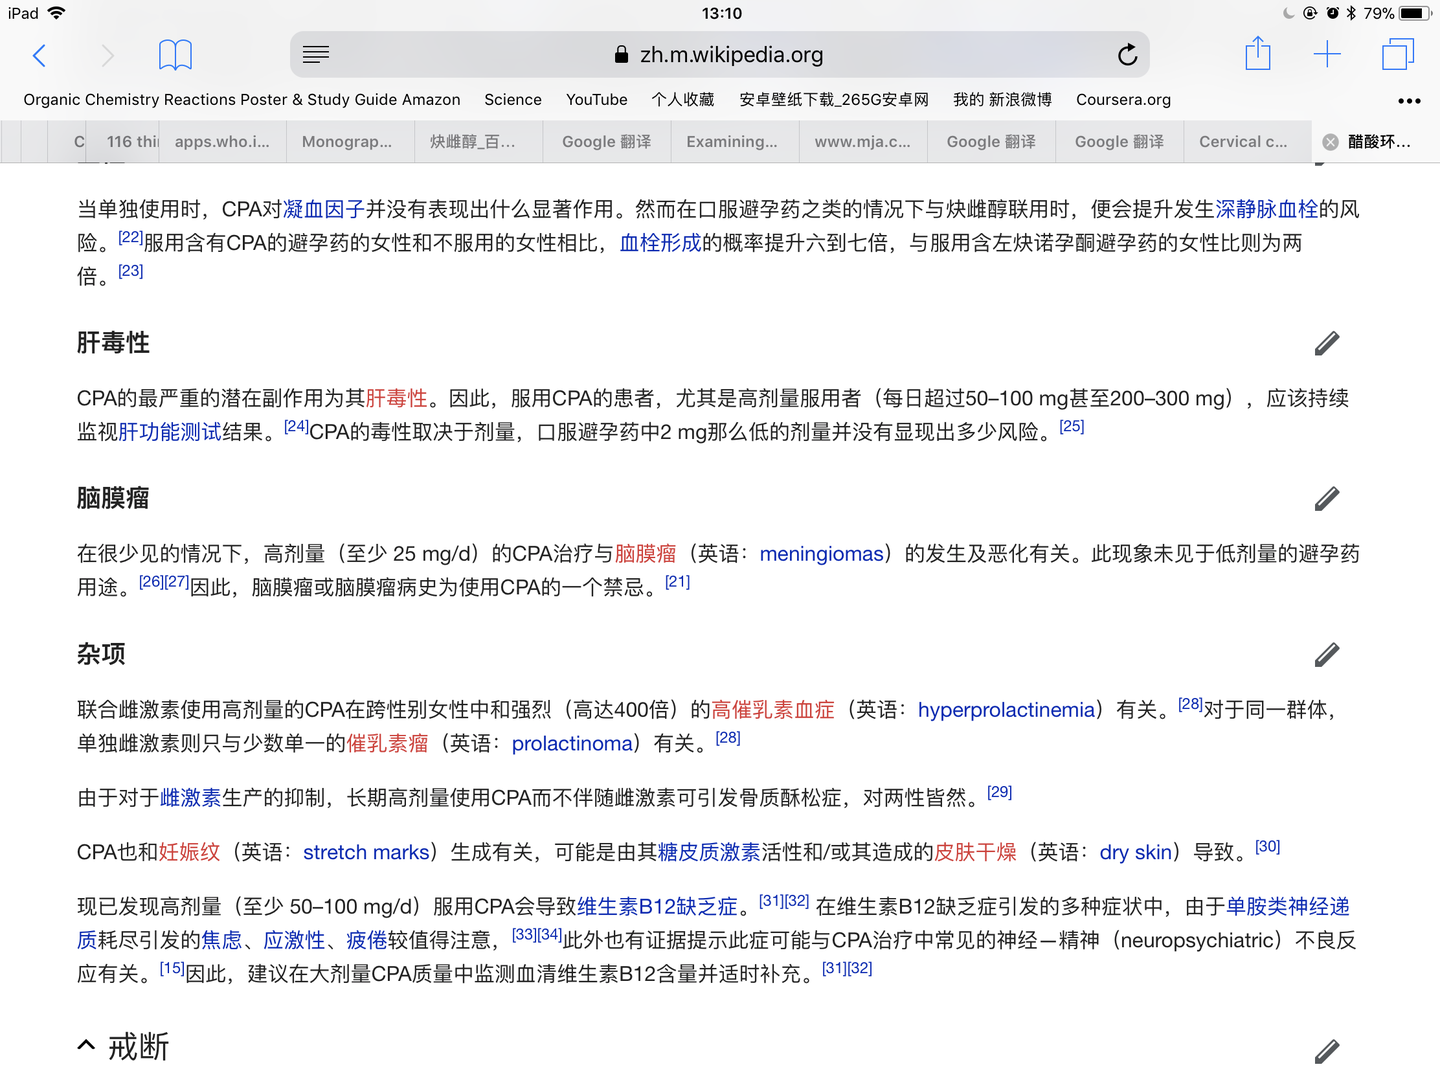Jump to citation [22]

click(x=131, y=237)
